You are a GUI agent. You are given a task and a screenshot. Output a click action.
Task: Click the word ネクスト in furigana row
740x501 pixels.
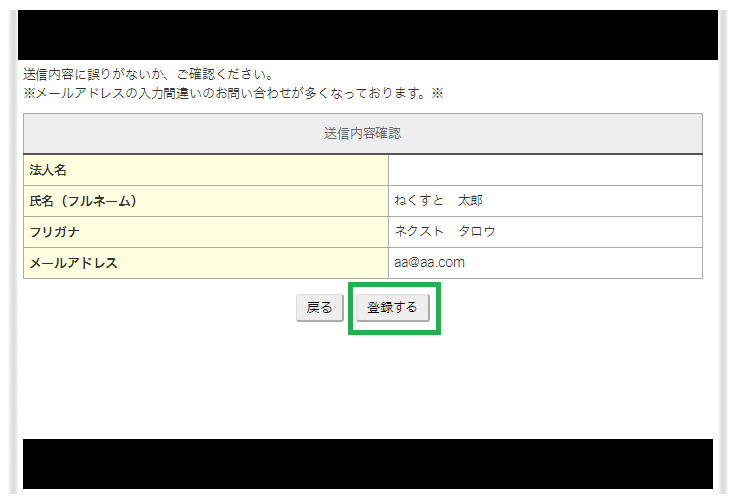(x=419, y=232)
